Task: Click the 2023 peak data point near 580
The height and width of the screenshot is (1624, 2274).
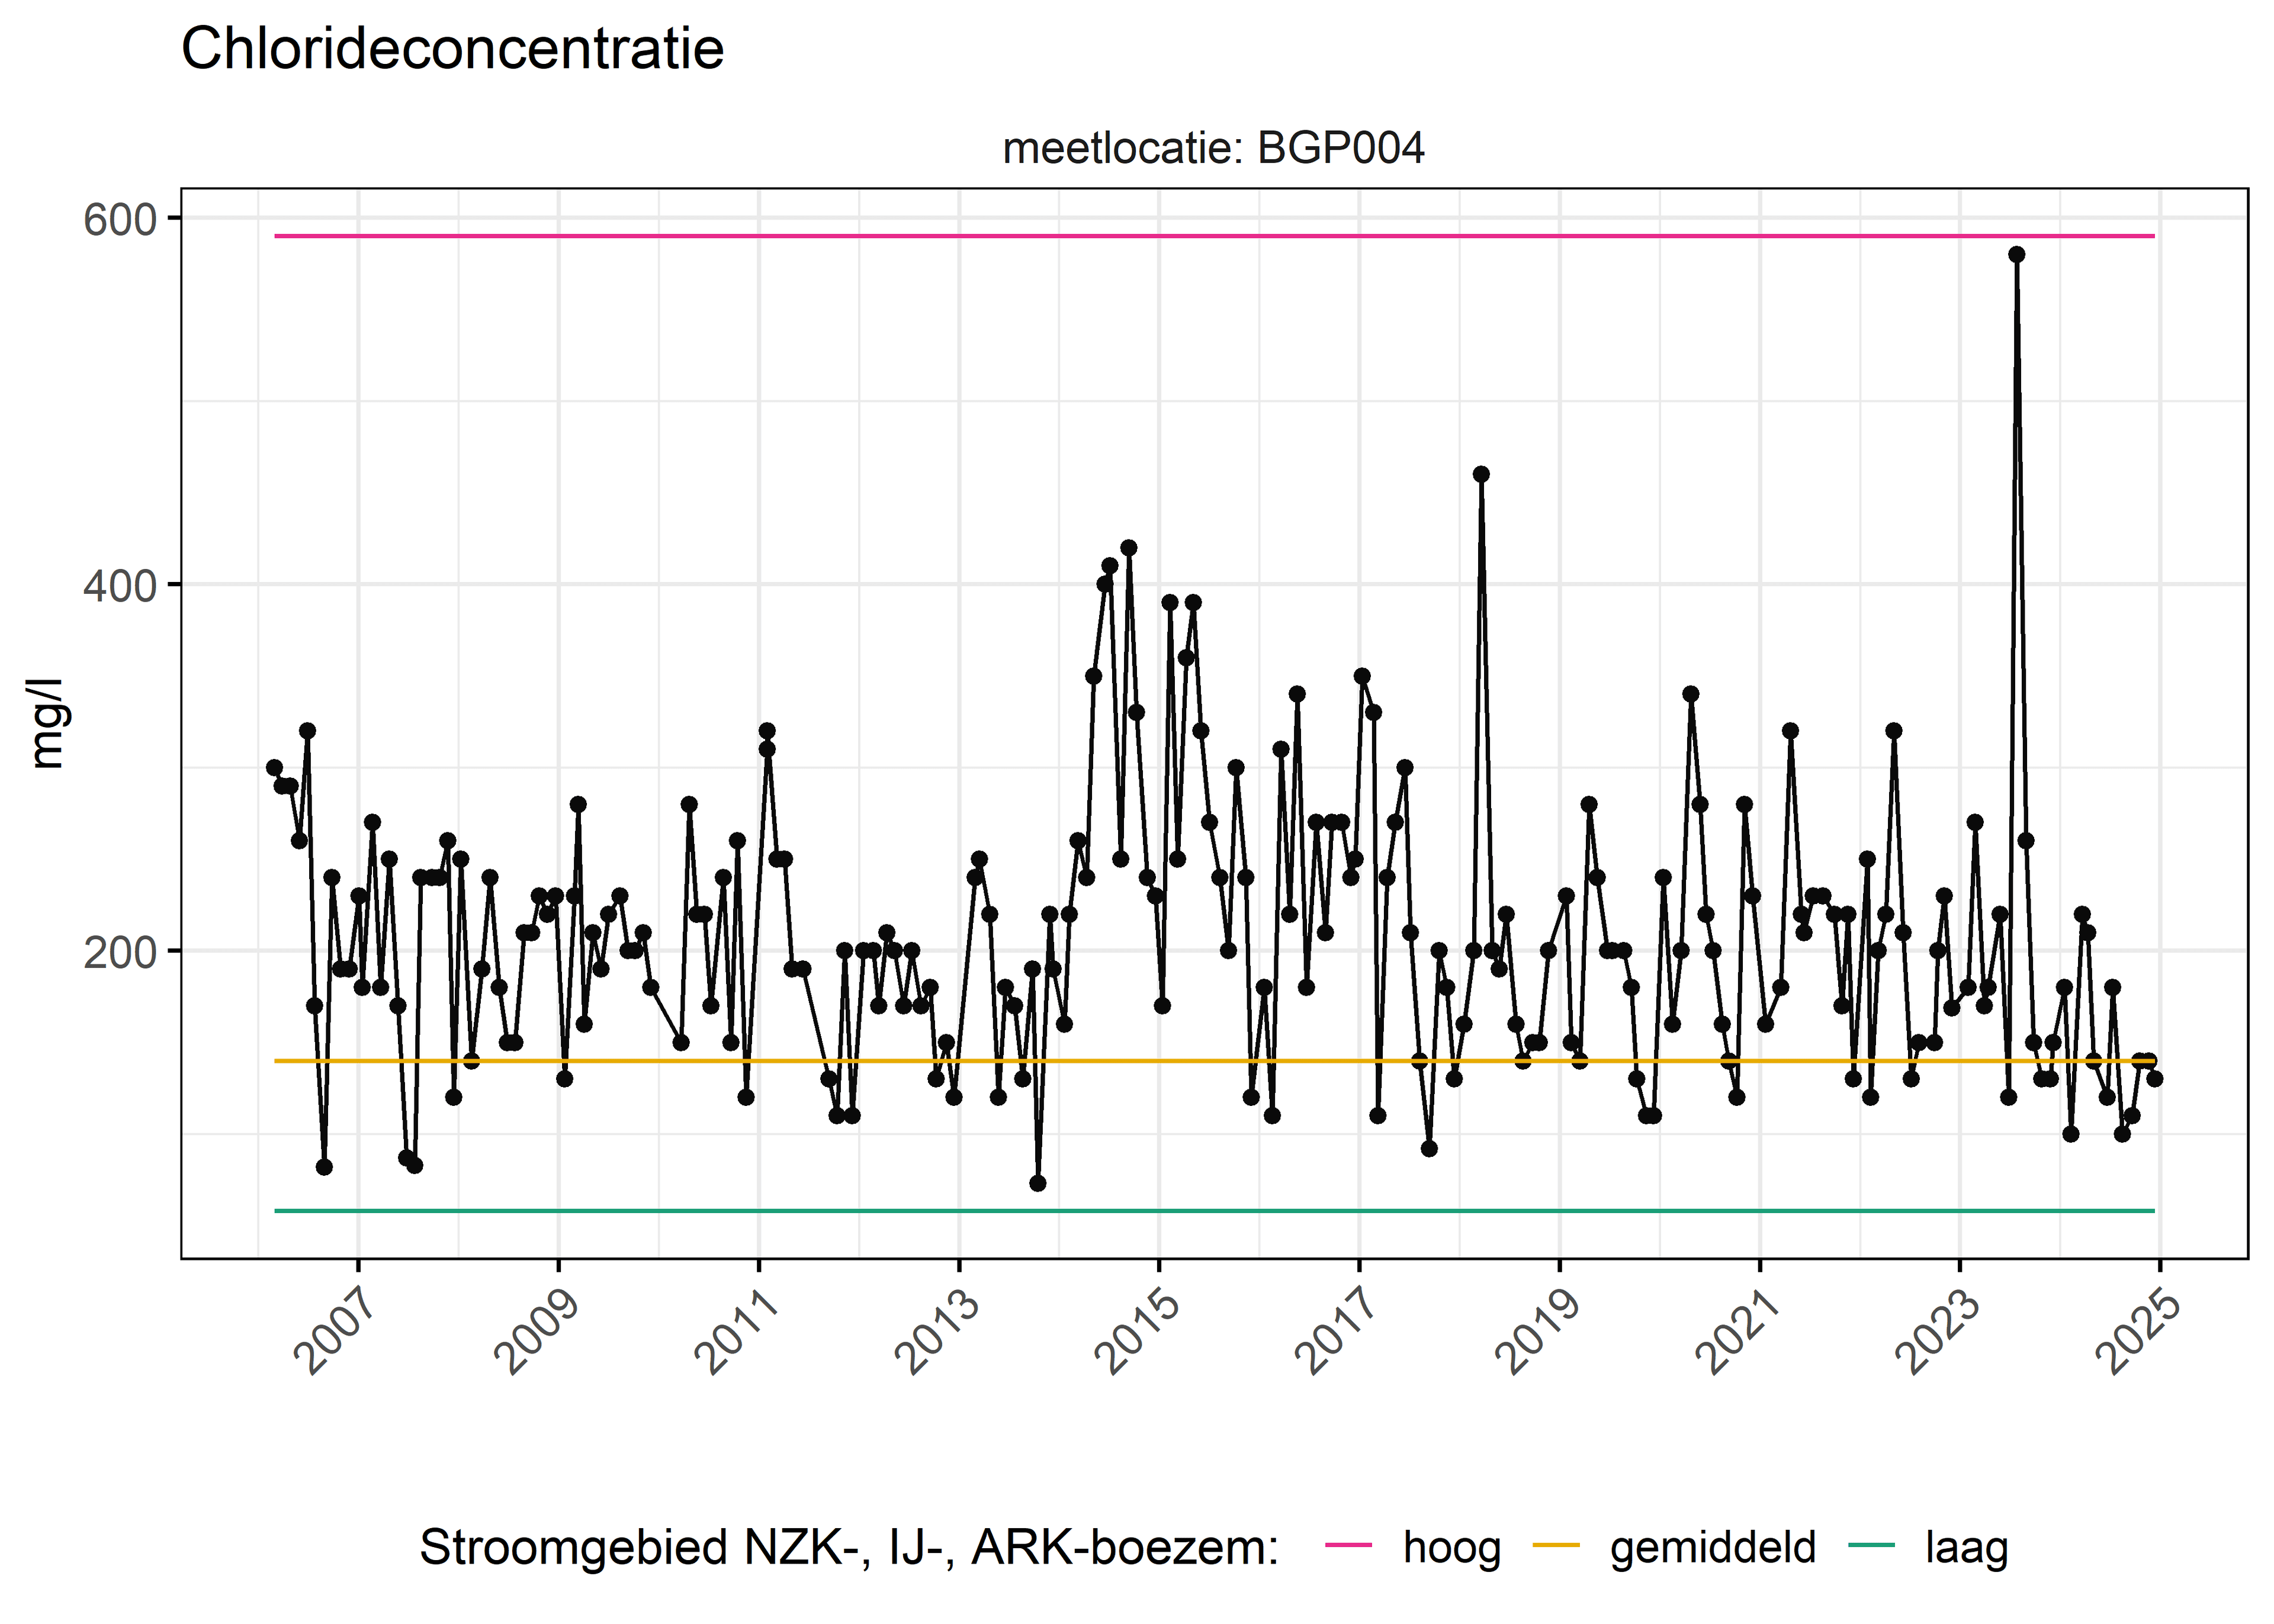Action: tap(2016, 254)
